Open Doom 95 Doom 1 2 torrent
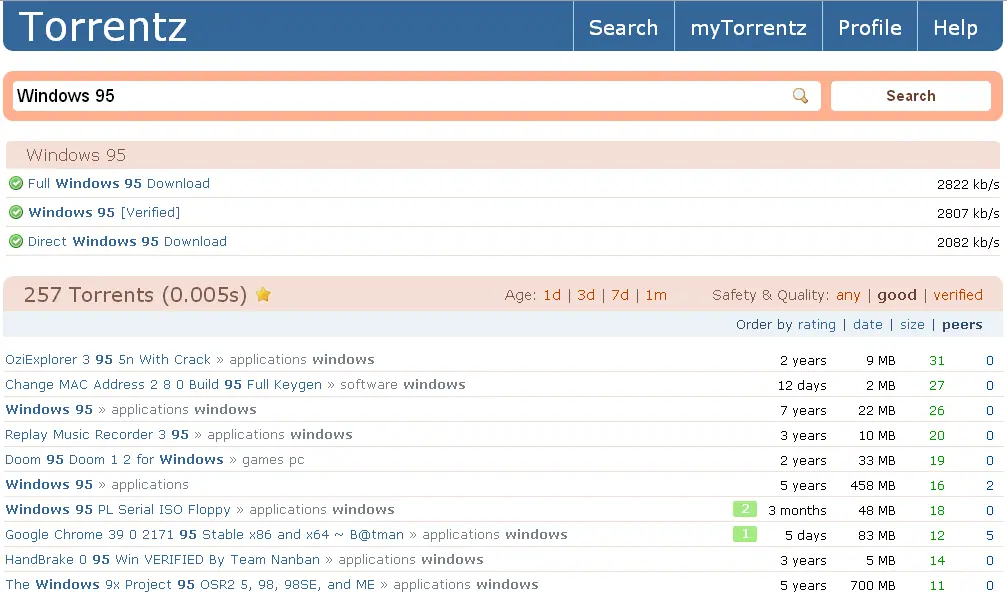Screen dimensions: 1007x594 coord(114,460)
